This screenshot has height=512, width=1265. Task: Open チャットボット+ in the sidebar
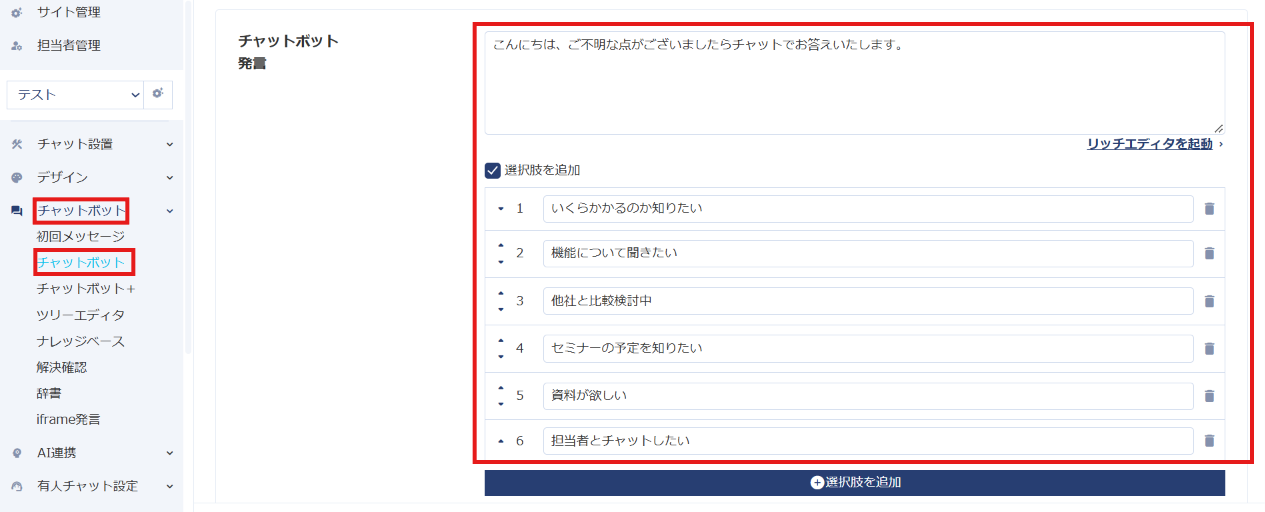pyautogui.click(x=86, y=289)
